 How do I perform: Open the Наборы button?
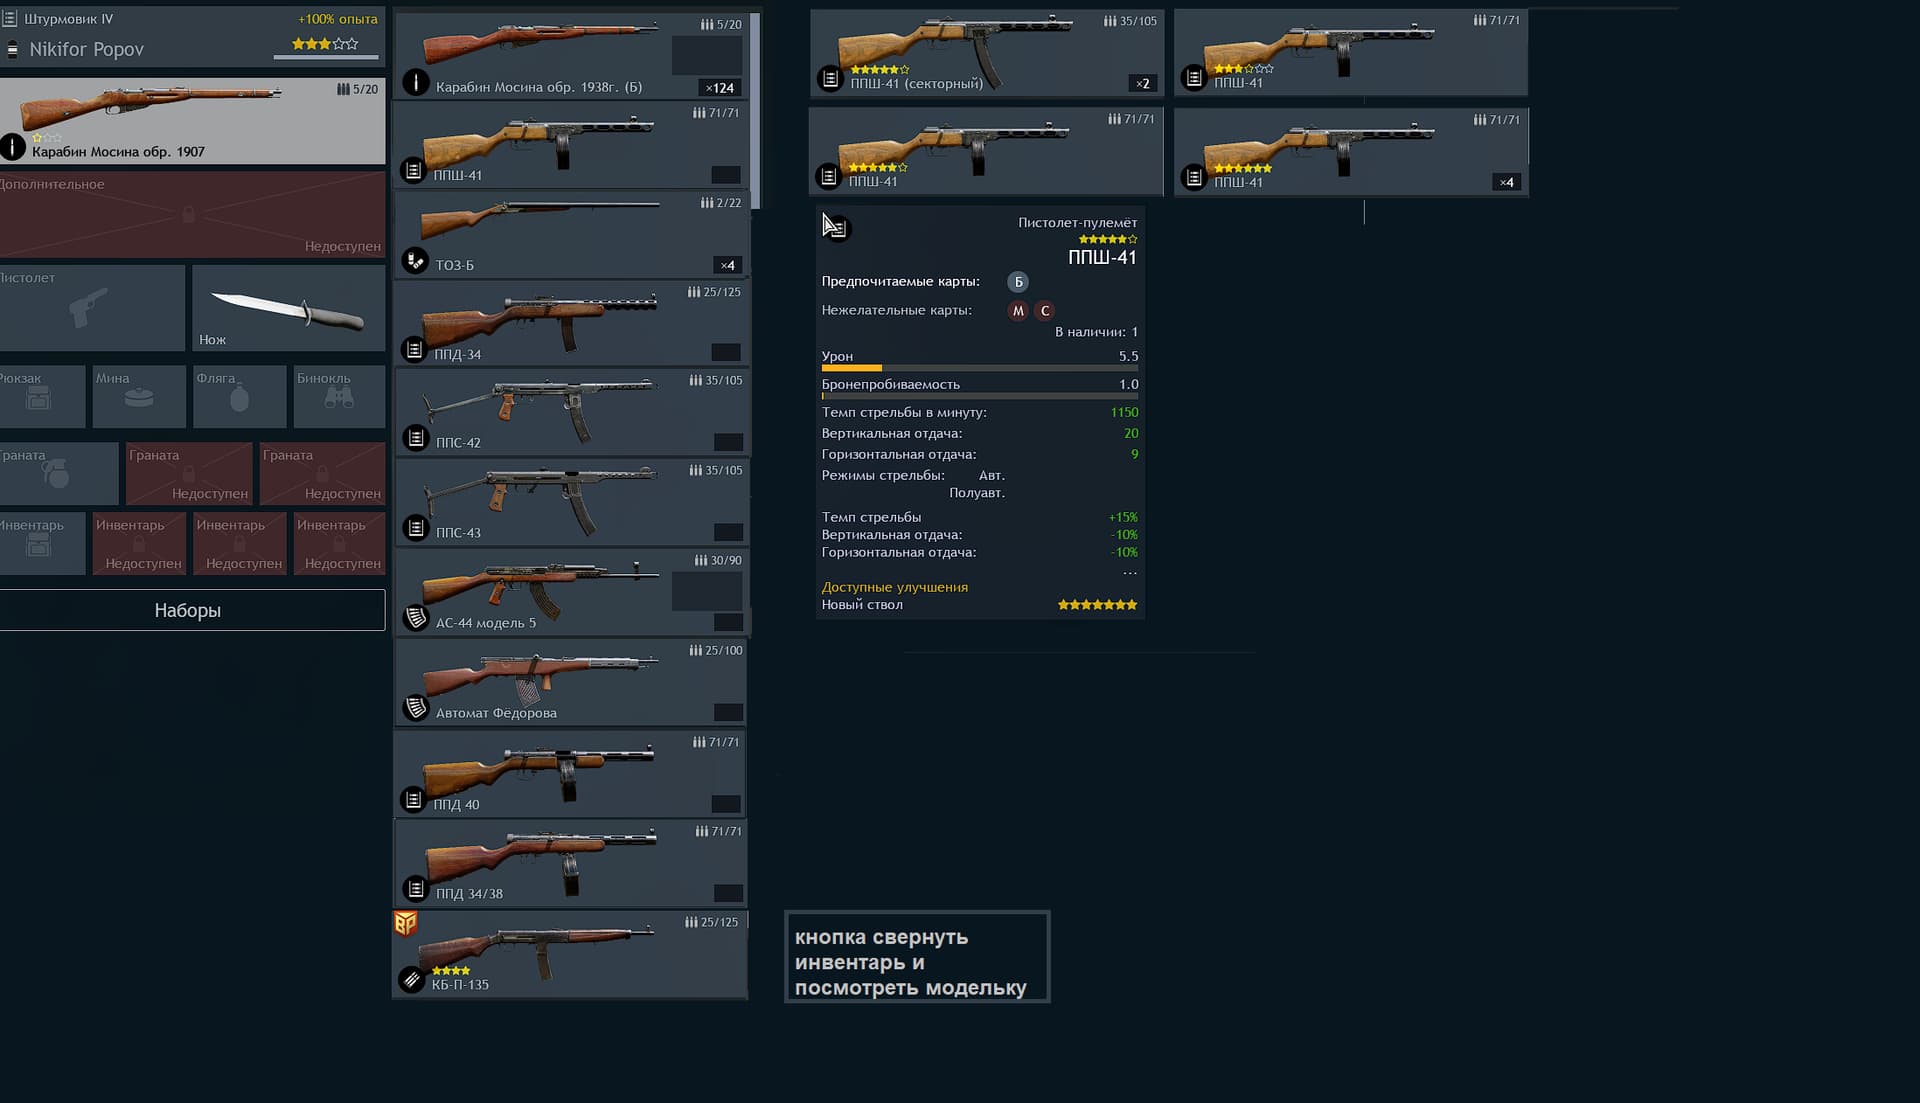(188, 610)
